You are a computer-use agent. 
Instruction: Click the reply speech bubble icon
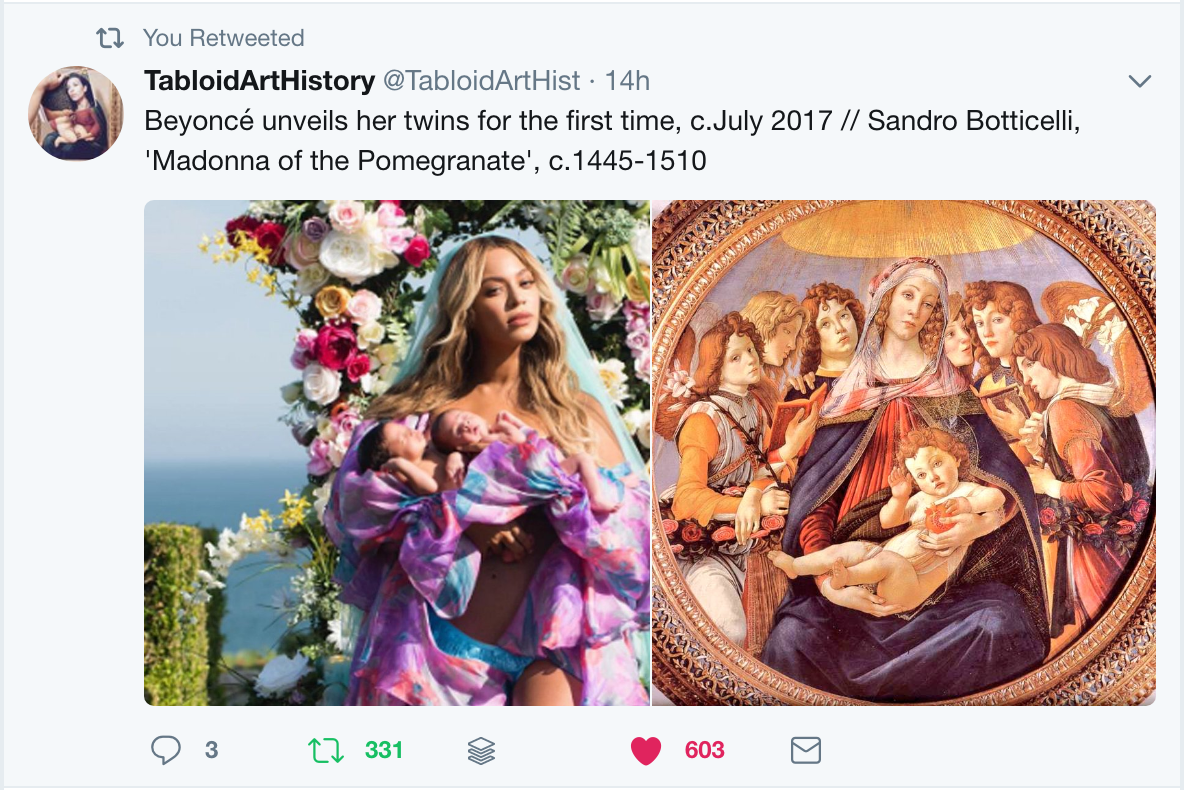pyautogui.click(x=165, y=750)
